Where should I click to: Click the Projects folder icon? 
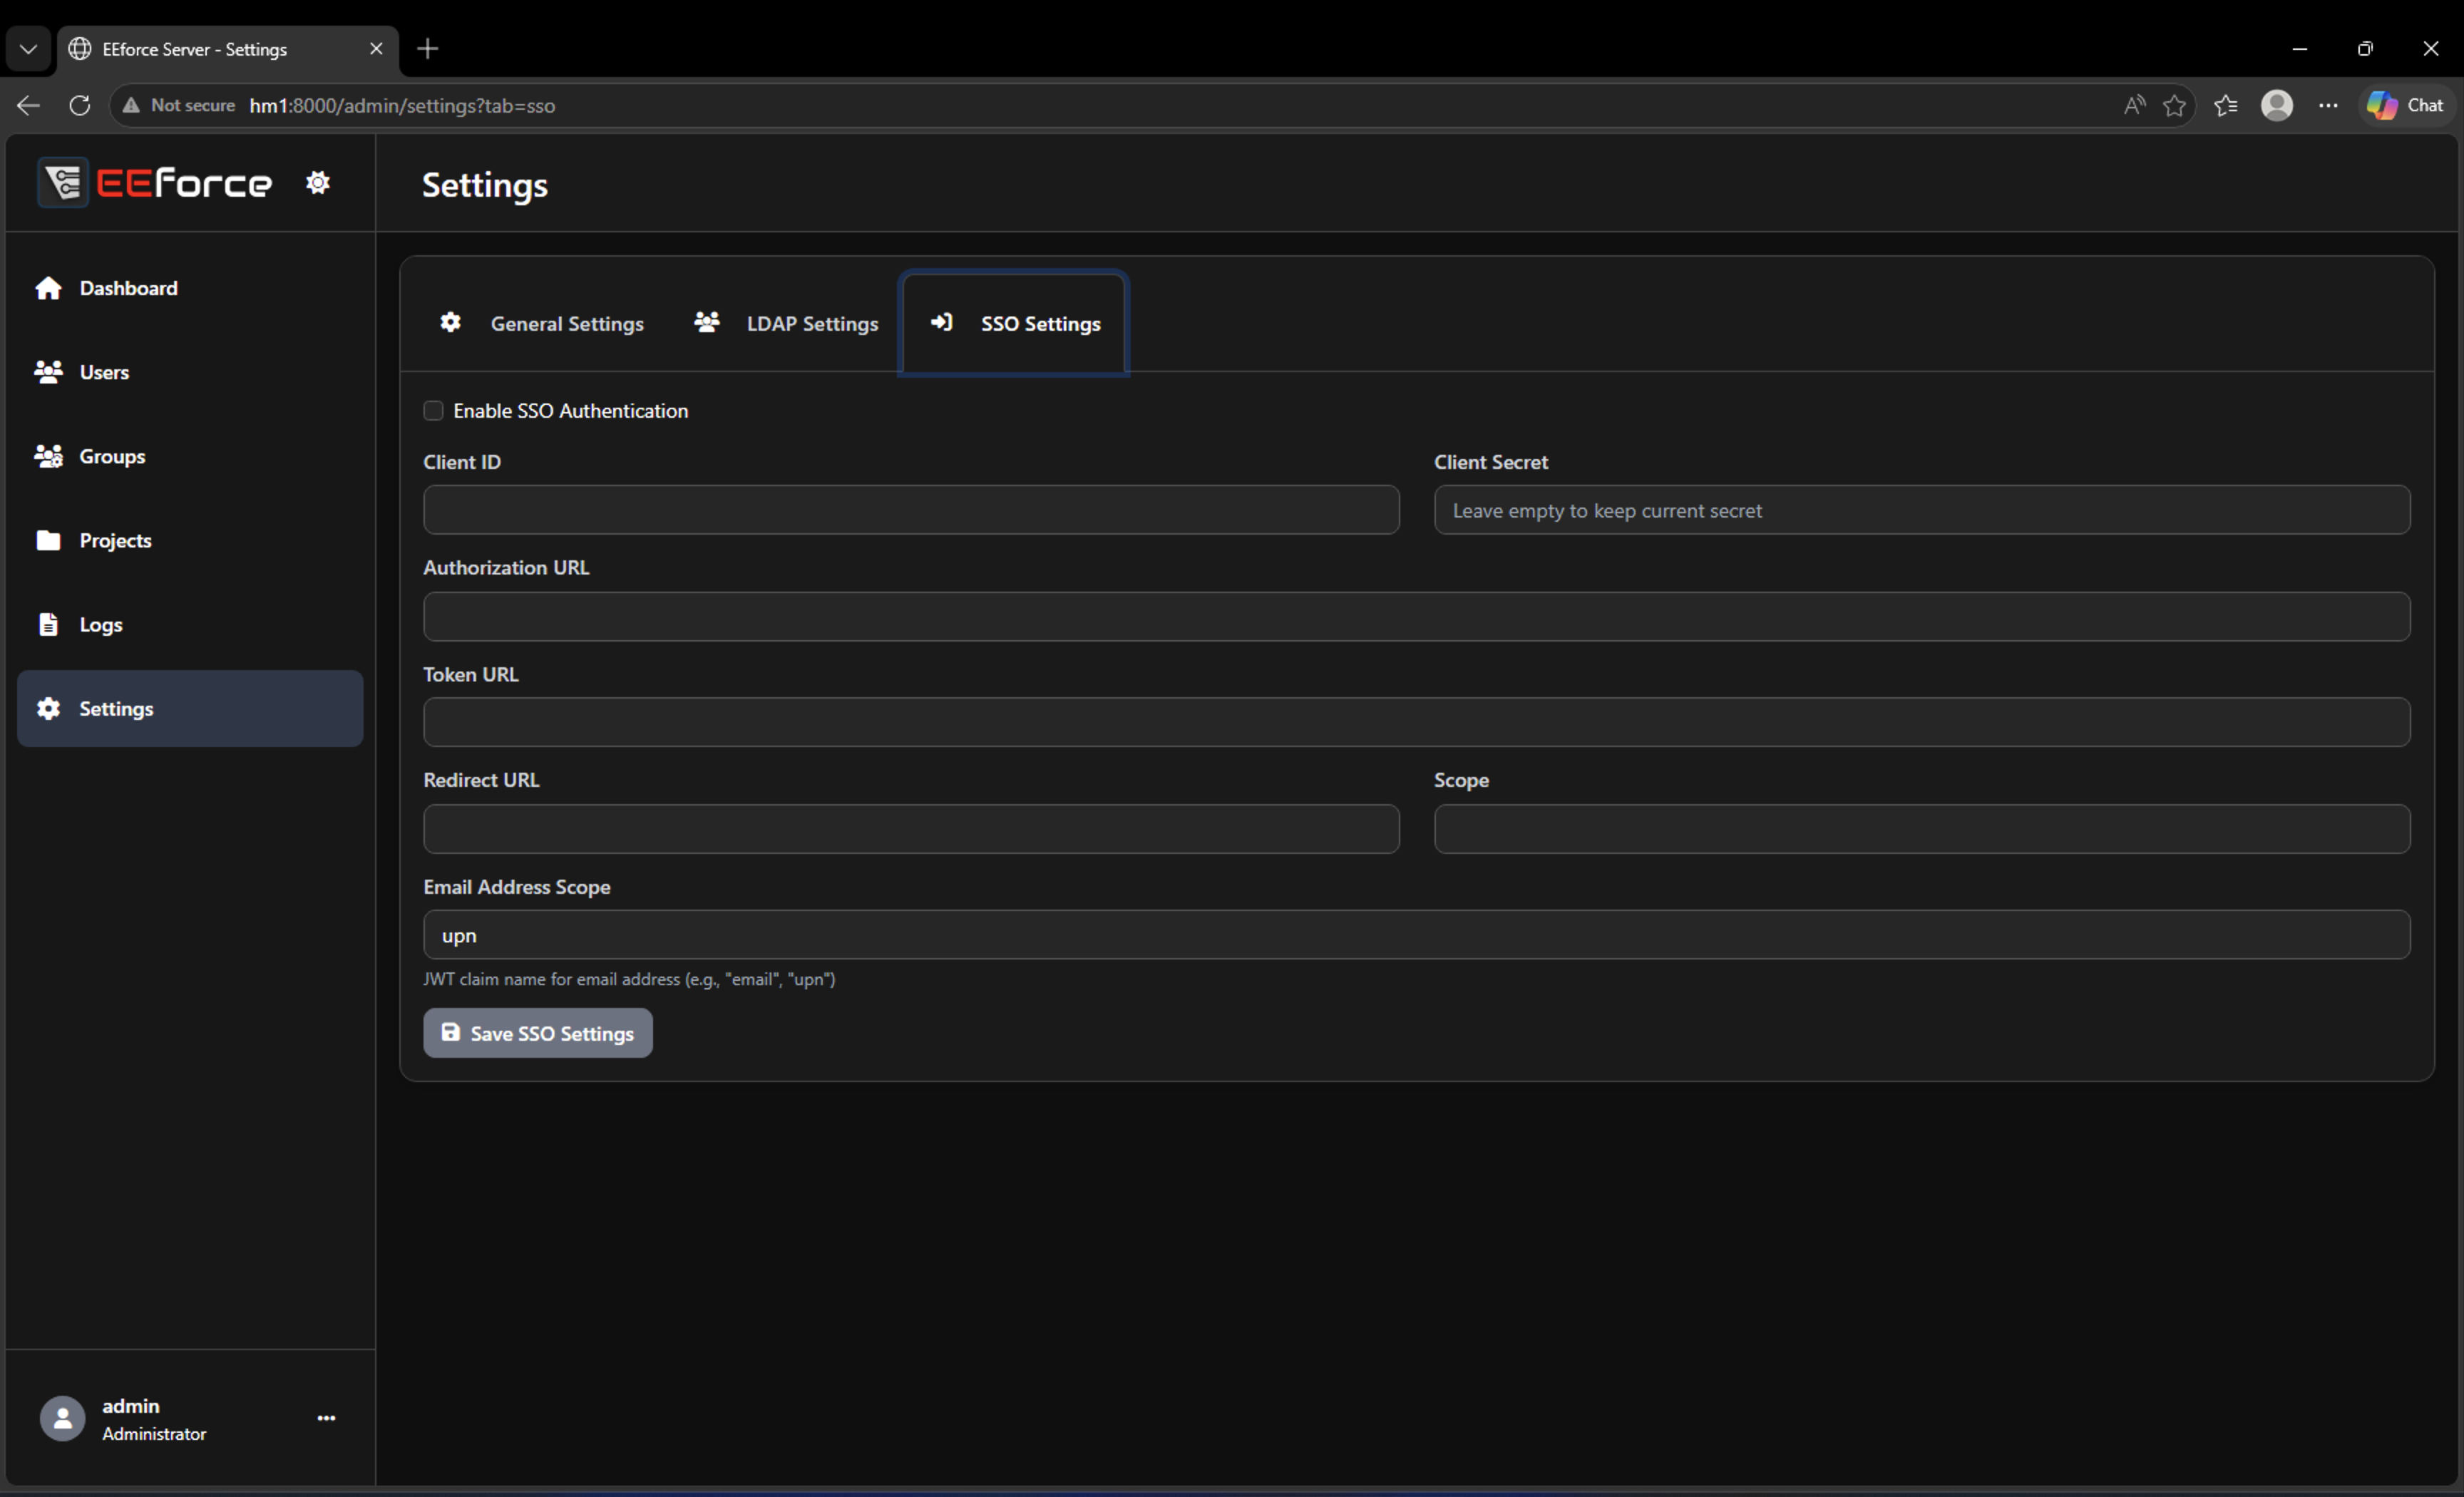point(48,540)
